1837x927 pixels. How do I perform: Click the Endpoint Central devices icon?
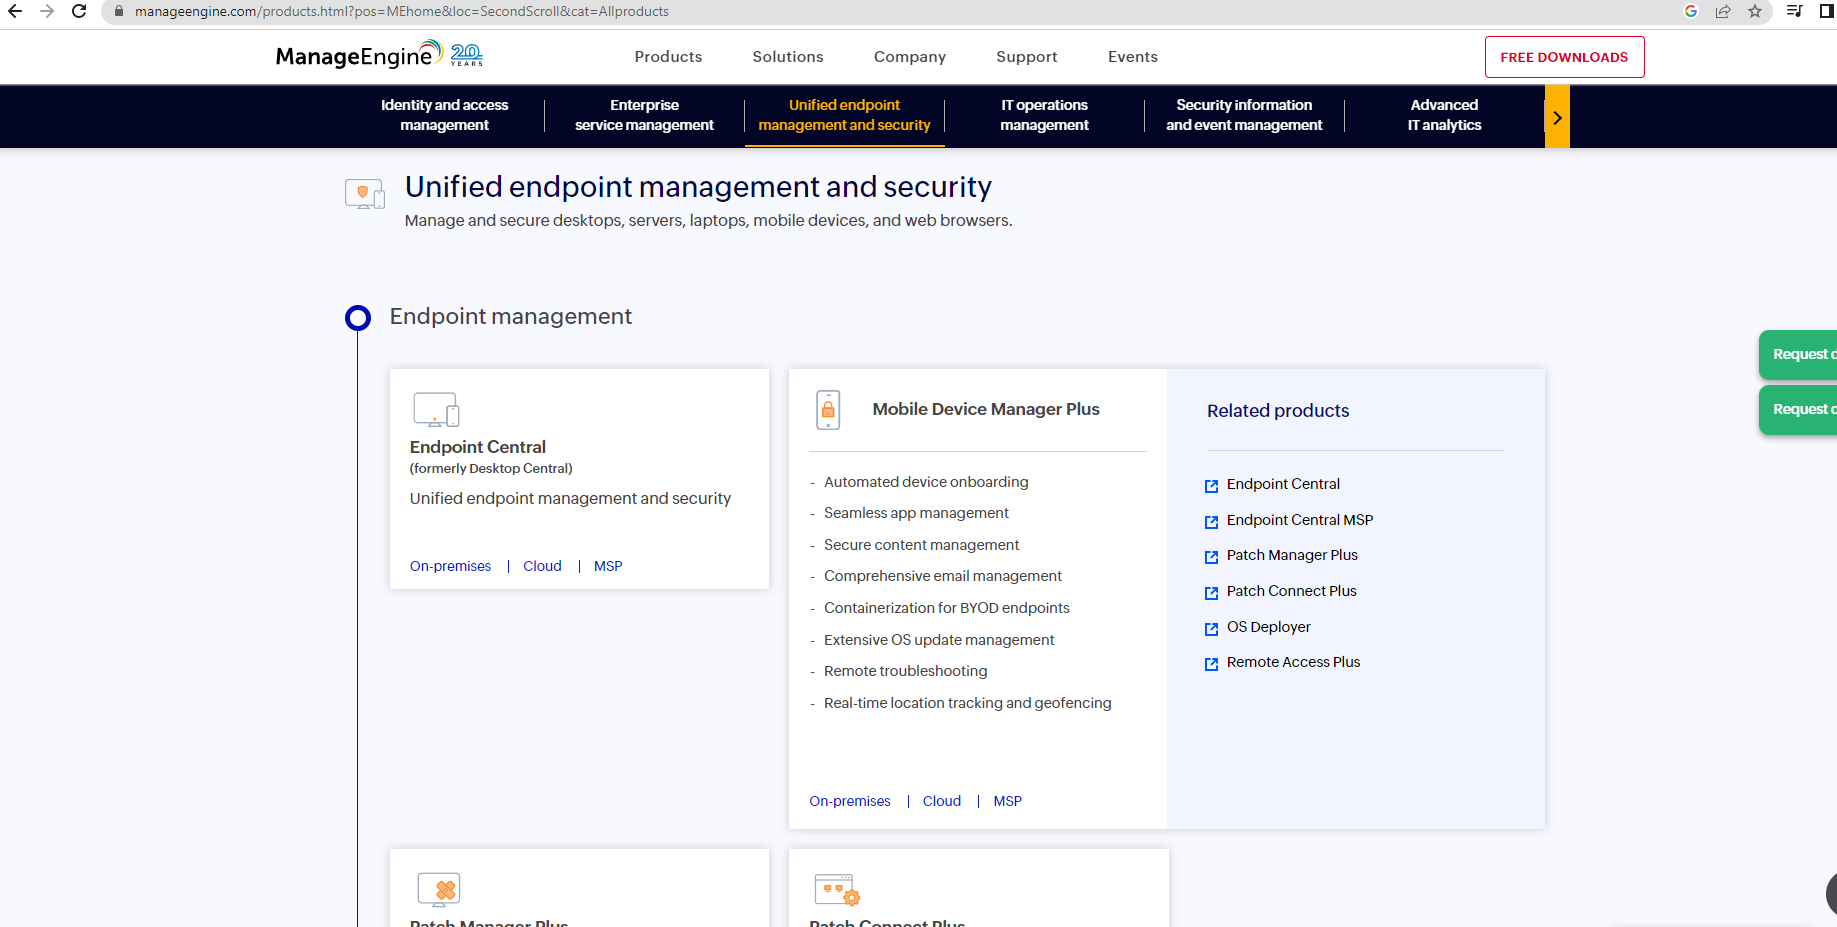[436, 409]
